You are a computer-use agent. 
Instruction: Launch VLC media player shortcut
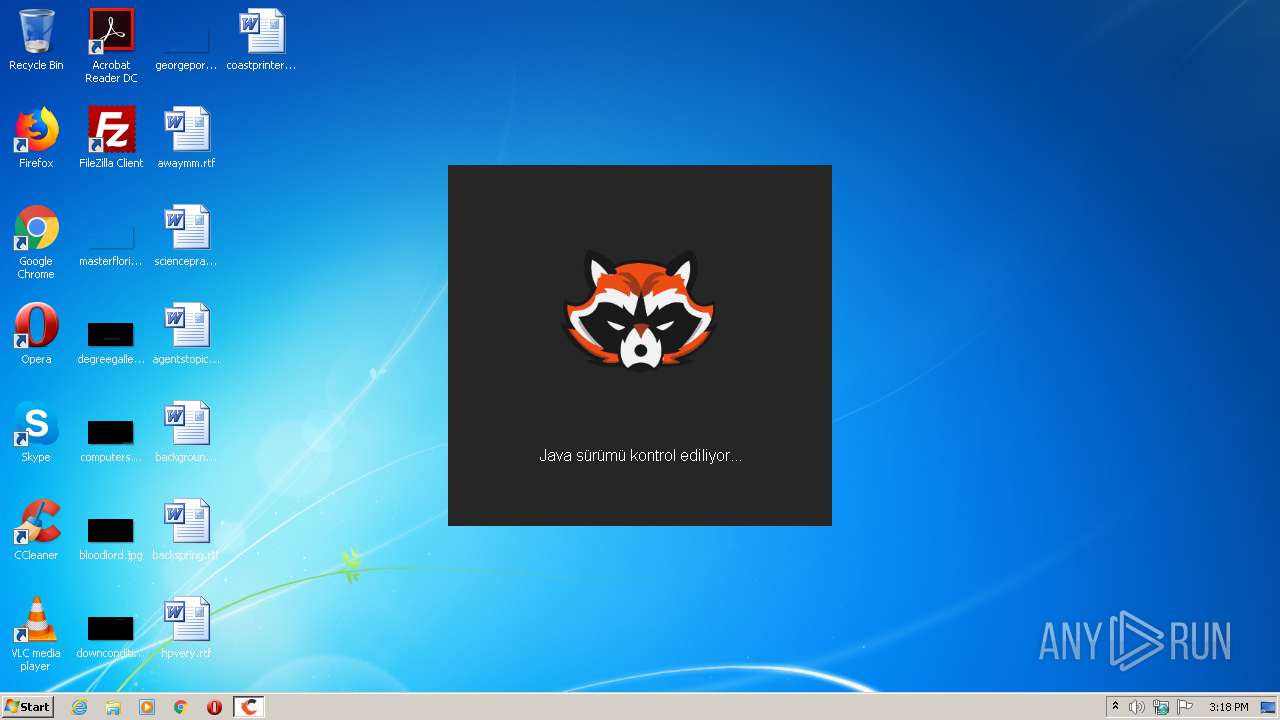[x=36, y=635]
